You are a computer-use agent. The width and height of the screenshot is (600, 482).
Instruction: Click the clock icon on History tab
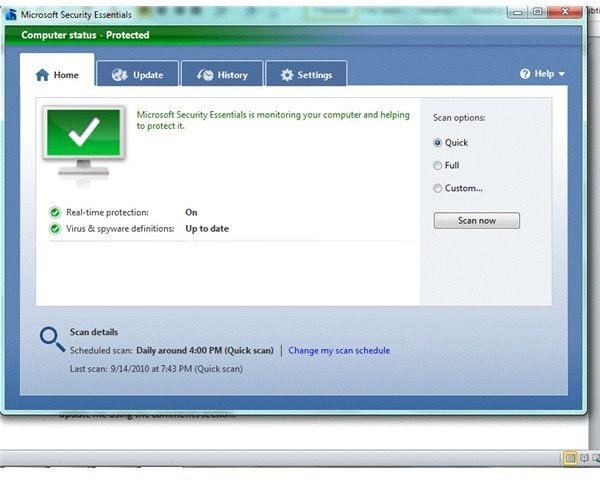[x=205, y=75]
